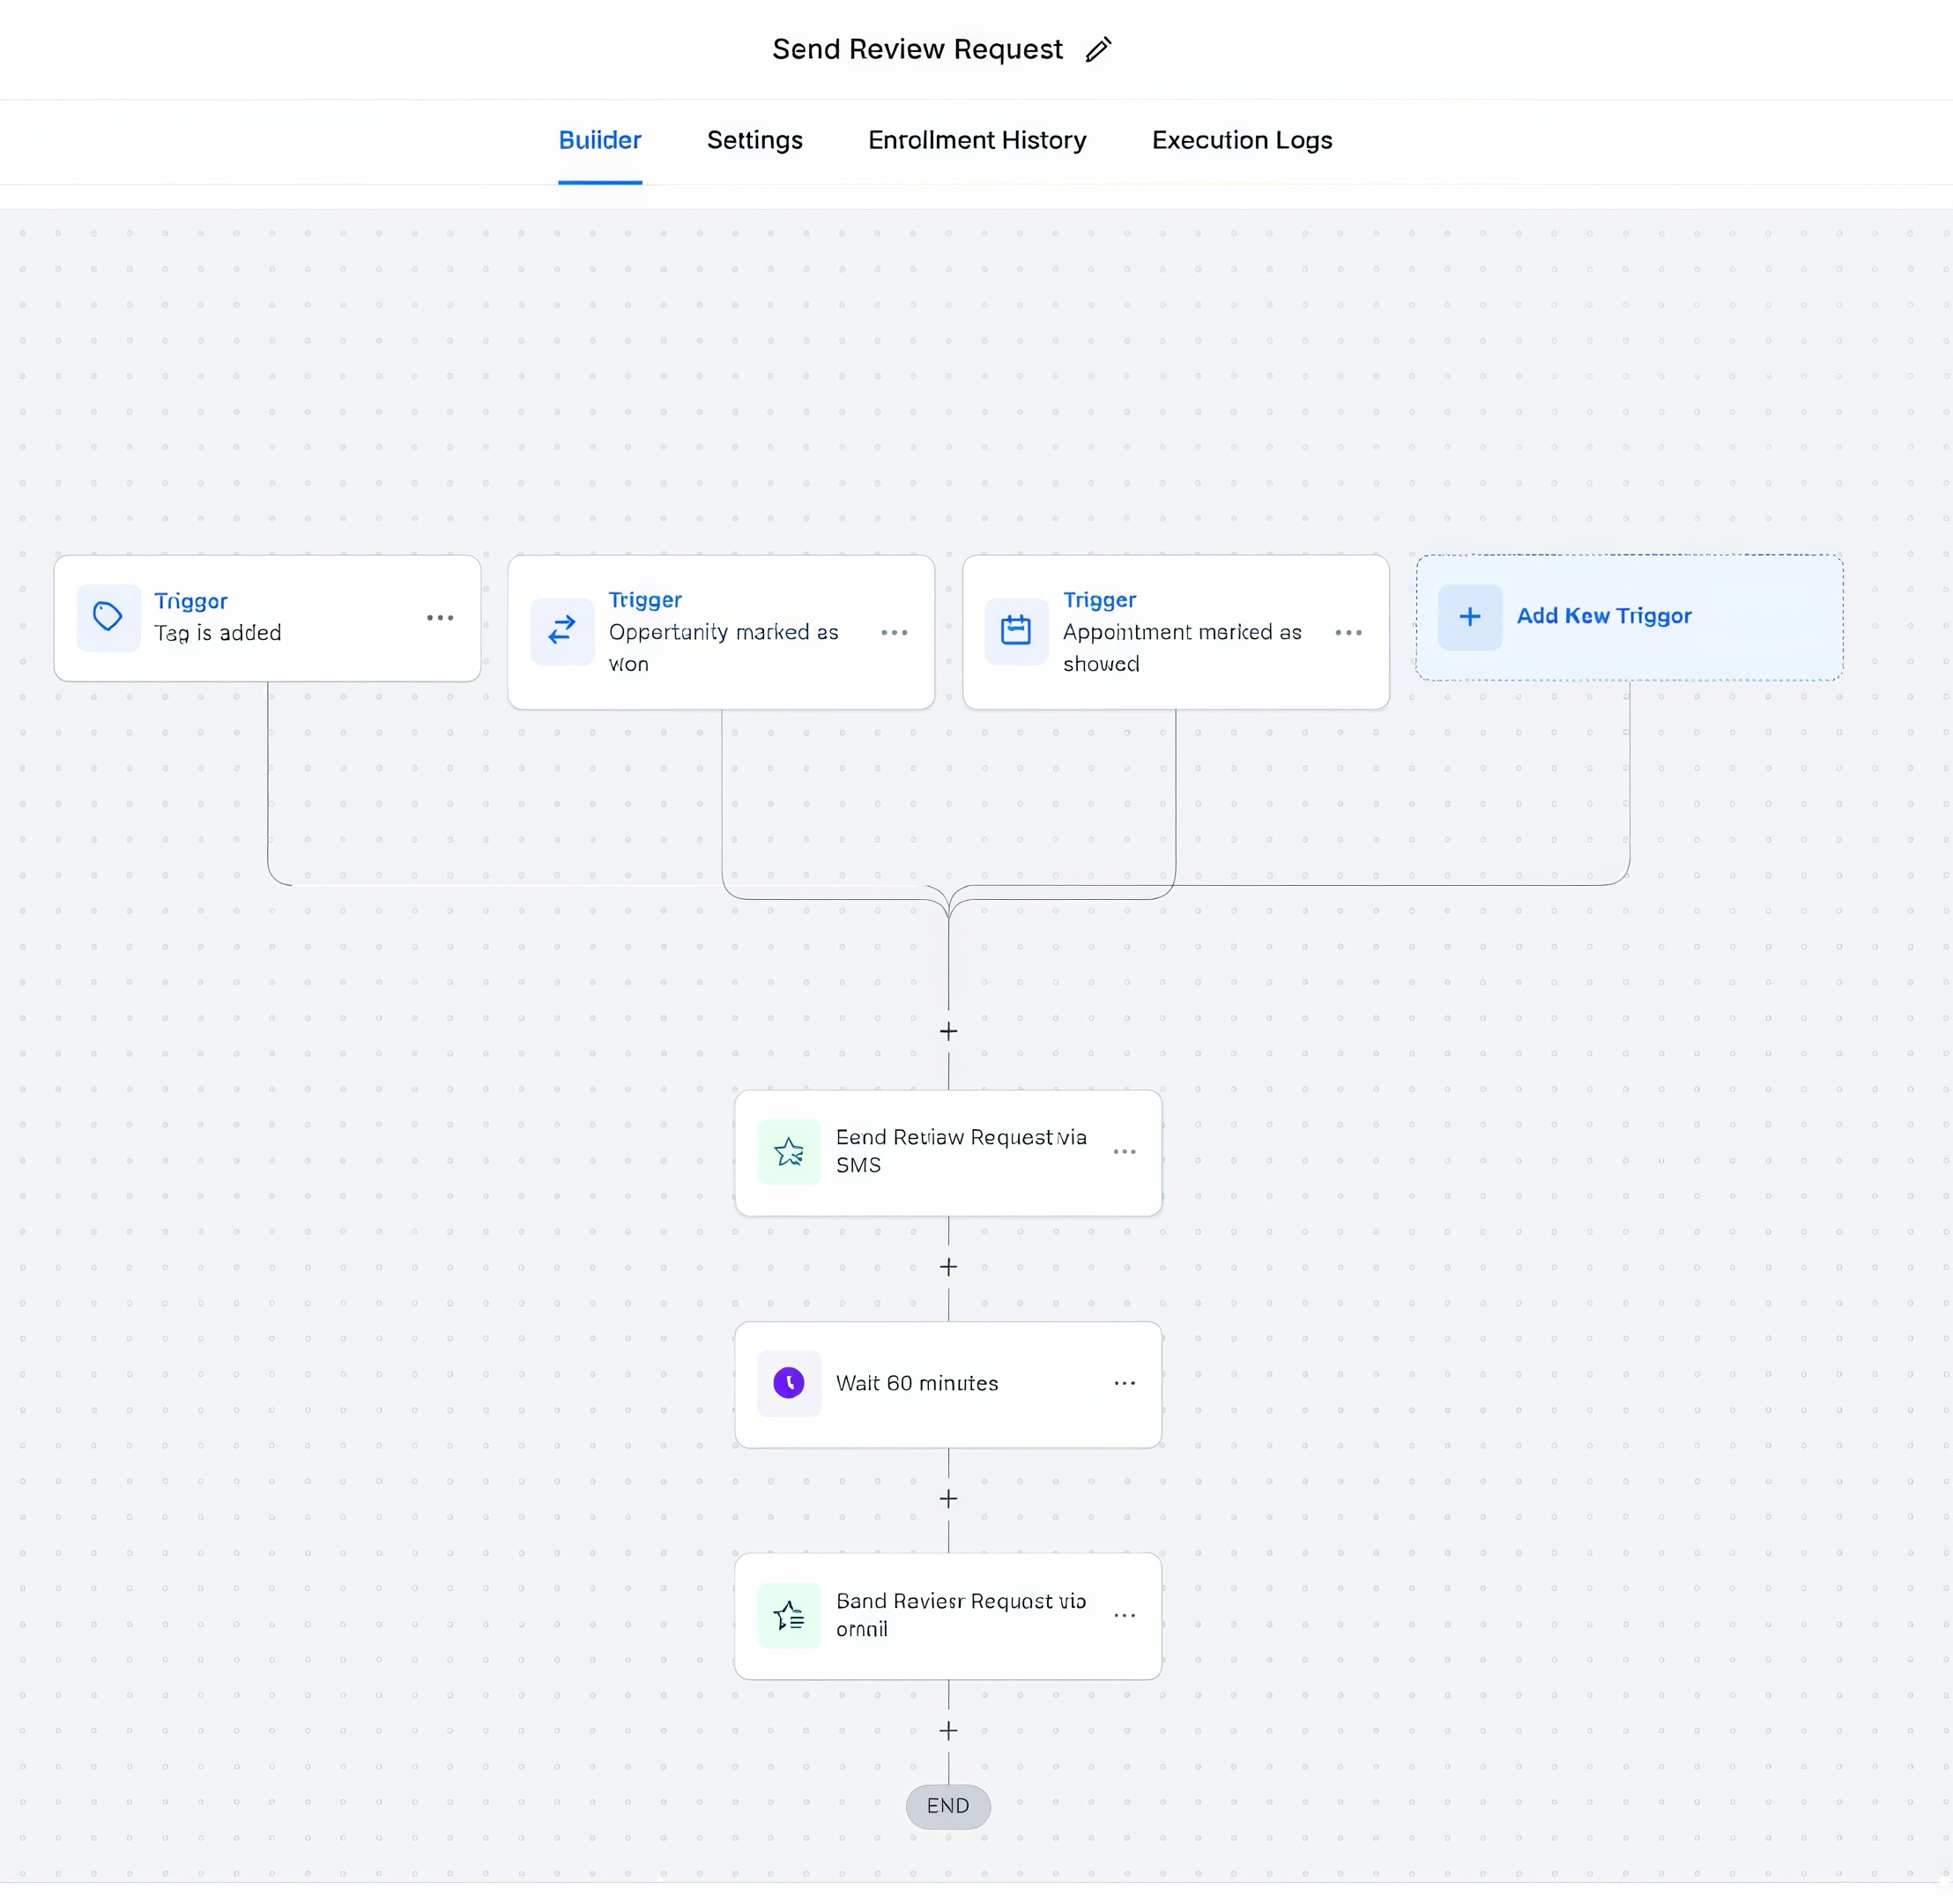
Task: Click the star icon on SMS review step
Action: click(789, 1152)
